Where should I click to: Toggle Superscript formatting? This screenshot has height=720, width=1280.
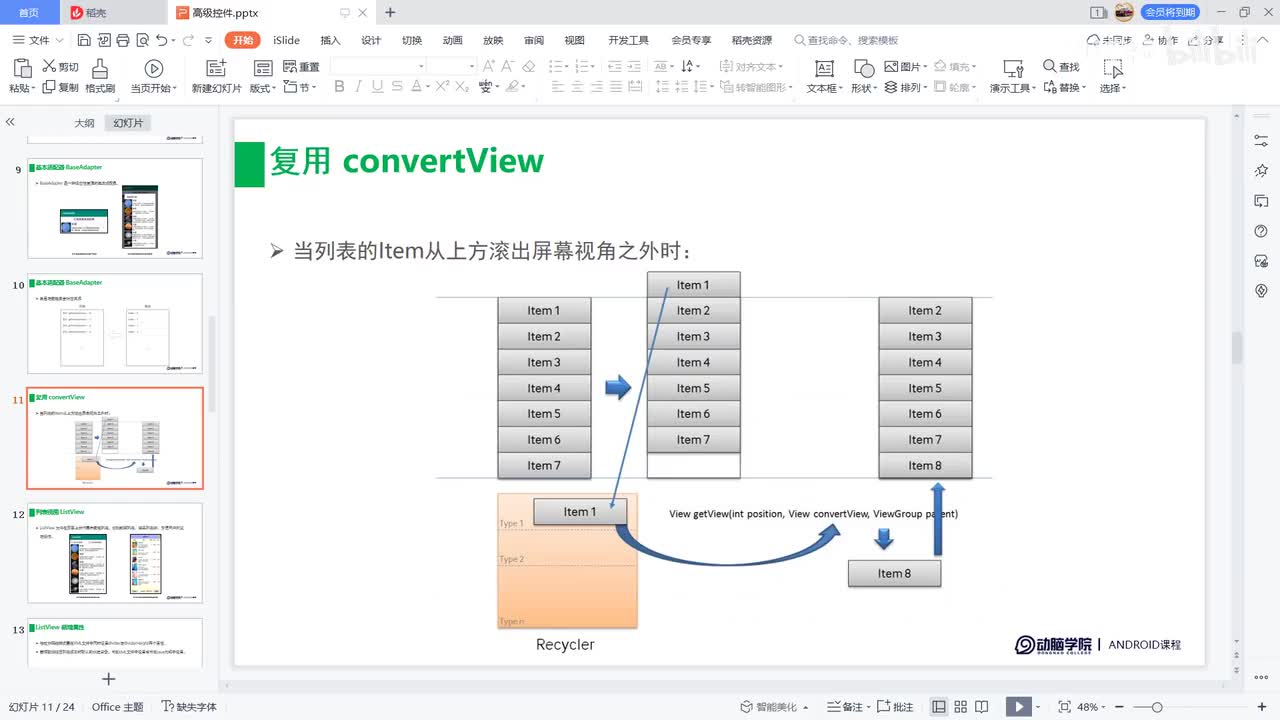(x=441, y=87)
